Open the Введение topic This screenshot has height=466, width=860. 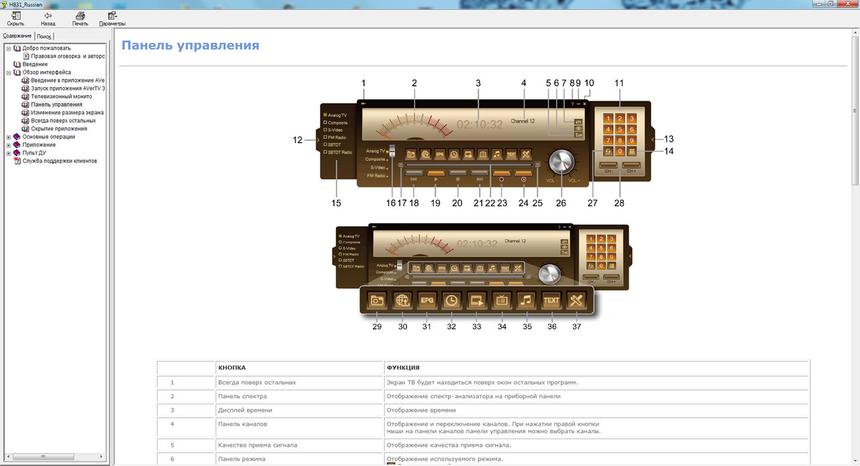click(x=35, y=64)
